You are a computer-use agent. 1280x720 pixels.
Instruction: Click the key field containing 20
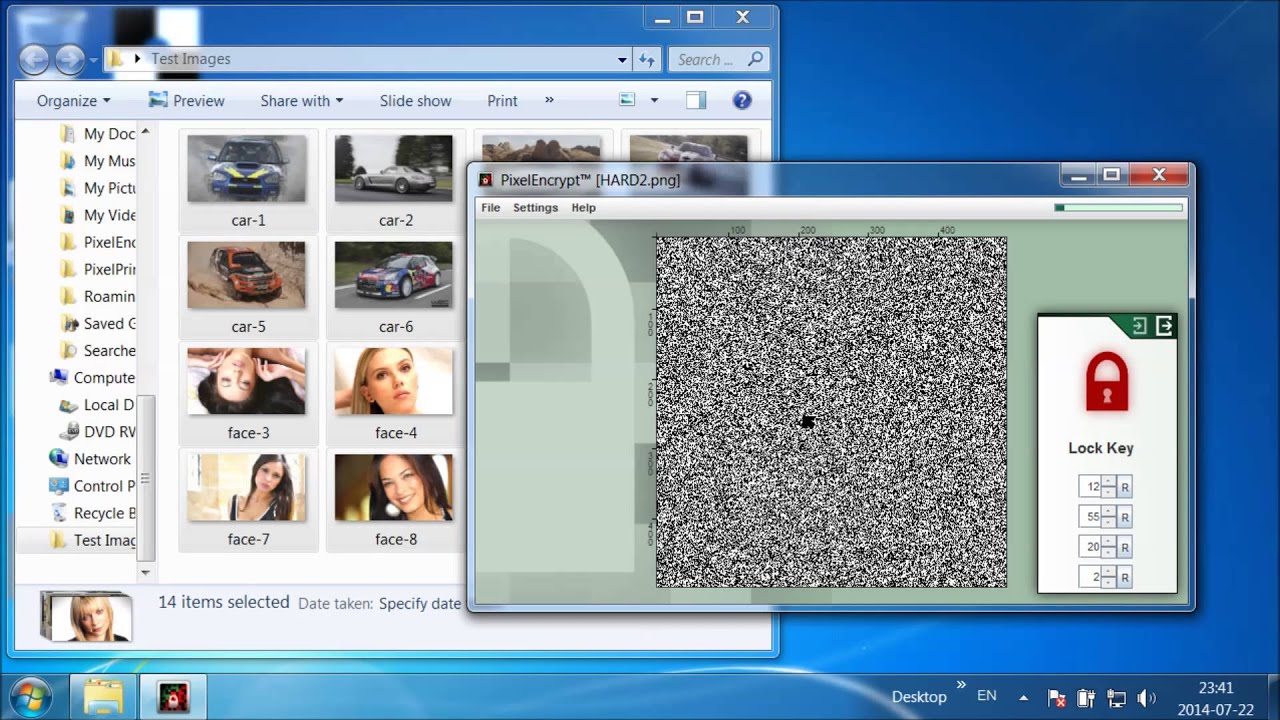[x=1090, y=547]
